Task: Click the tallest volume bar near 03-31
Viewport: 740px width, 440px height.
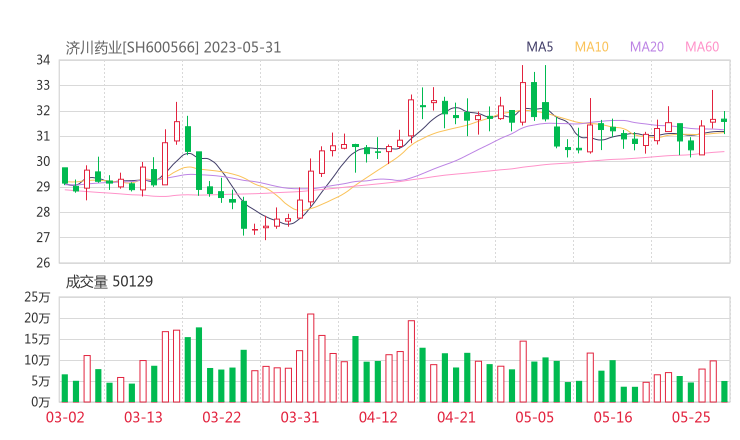Action: click(311, 358)
